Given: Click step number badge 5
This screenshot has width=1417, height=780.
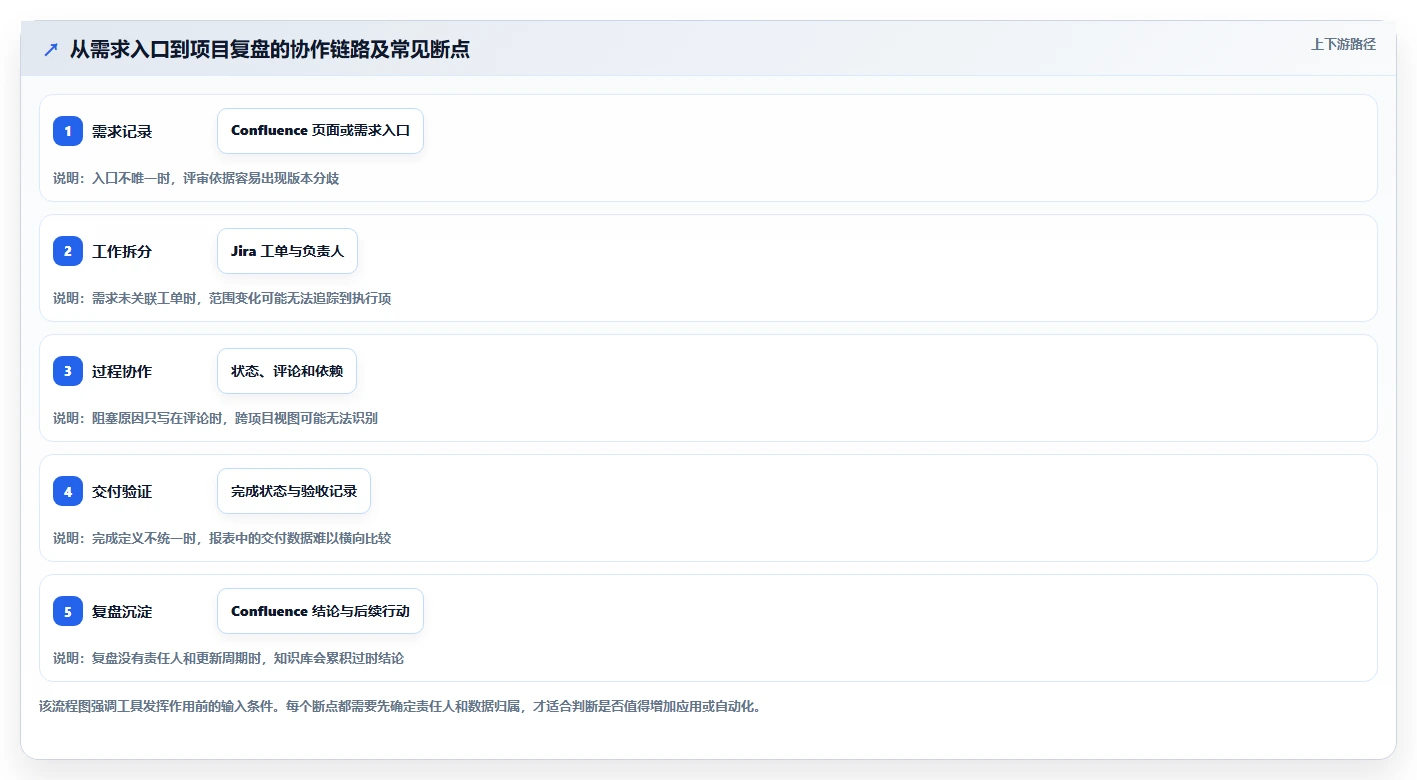Looking at the screenshot, I should (x=68, y=611).
